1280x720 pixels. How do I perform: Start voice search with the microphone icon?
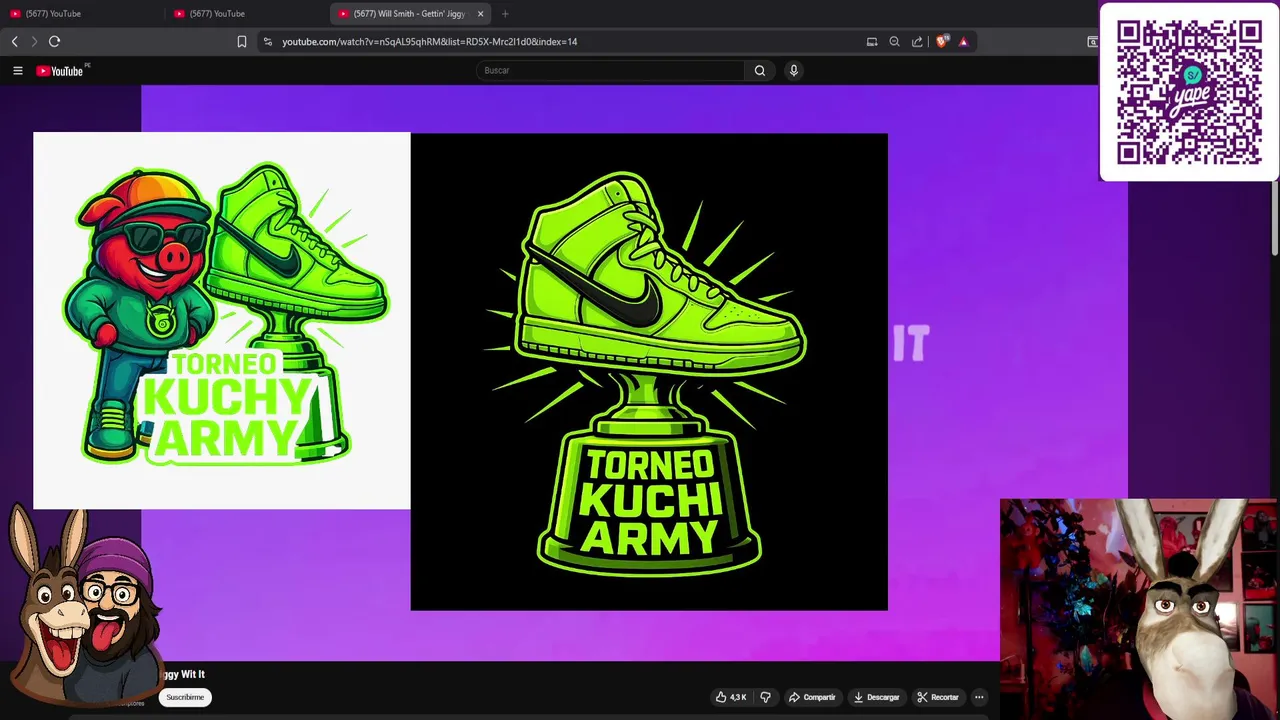(x=794, y=70)
